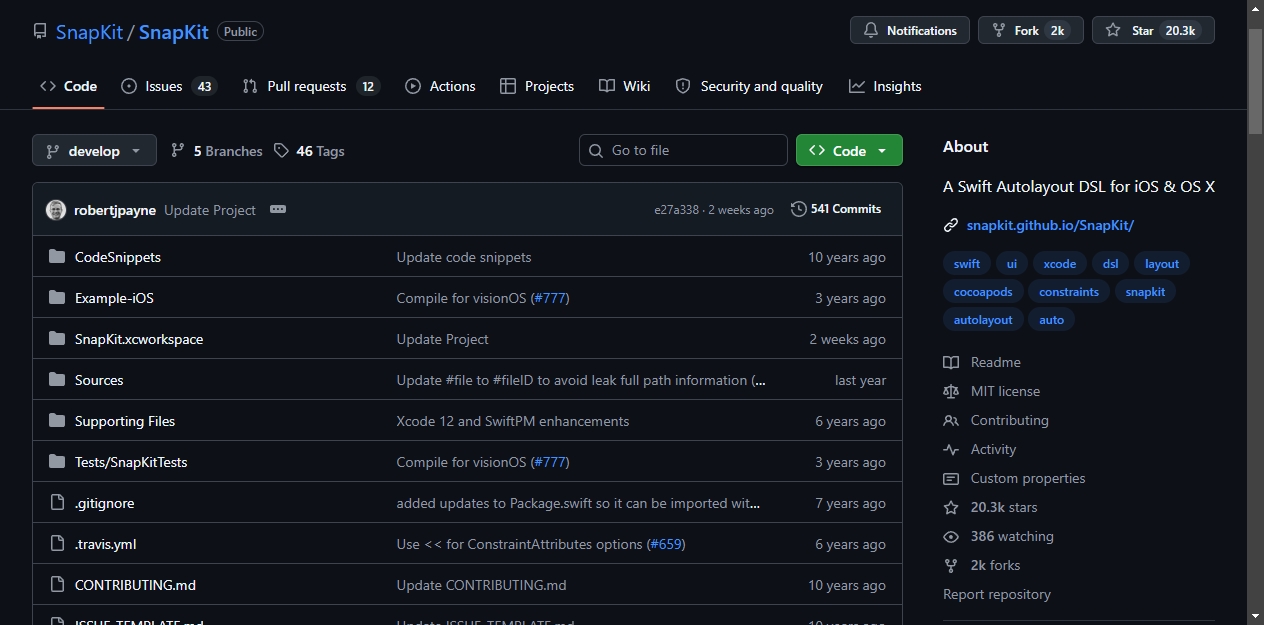Click the fork icon beside 2k forks

(951, 565)
